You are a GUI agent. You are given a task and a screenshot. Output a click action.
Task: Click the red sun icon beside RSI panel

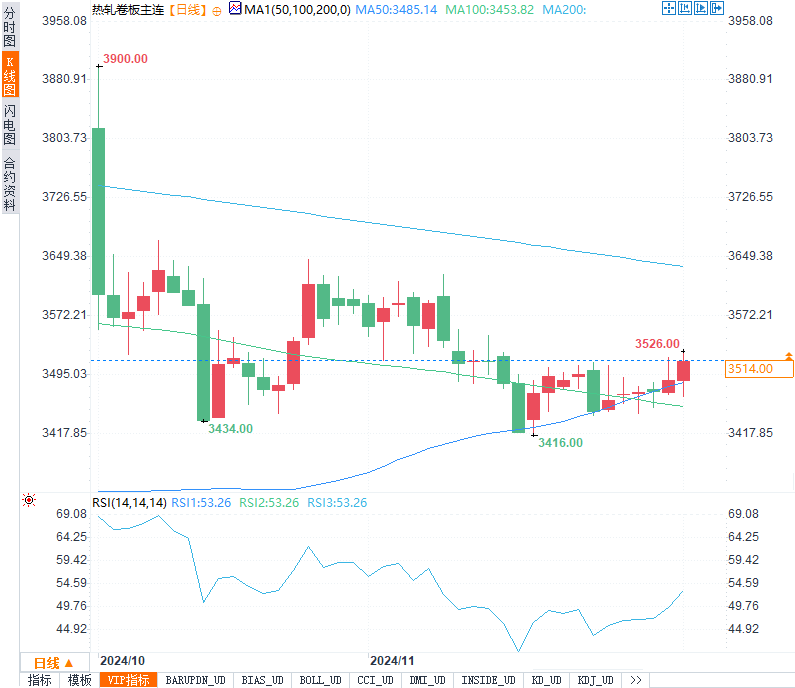click(29, 500)
